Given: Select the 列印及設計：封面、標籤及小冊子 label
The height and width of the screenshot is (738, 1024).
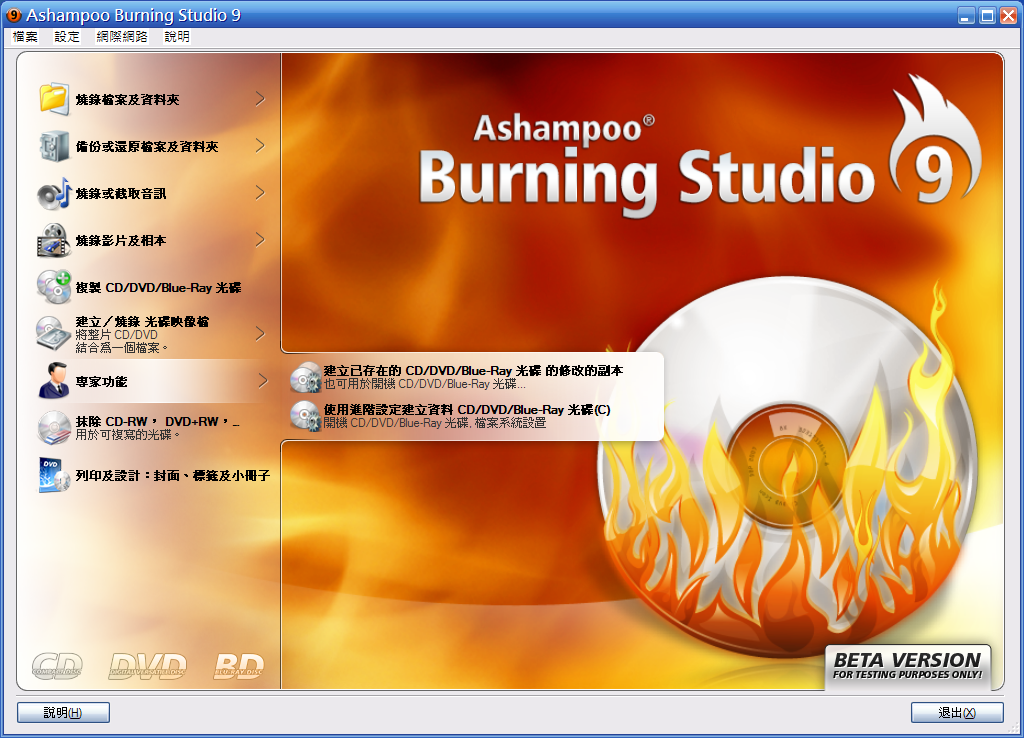Looking at the screenshot, I should pos(172,476).
